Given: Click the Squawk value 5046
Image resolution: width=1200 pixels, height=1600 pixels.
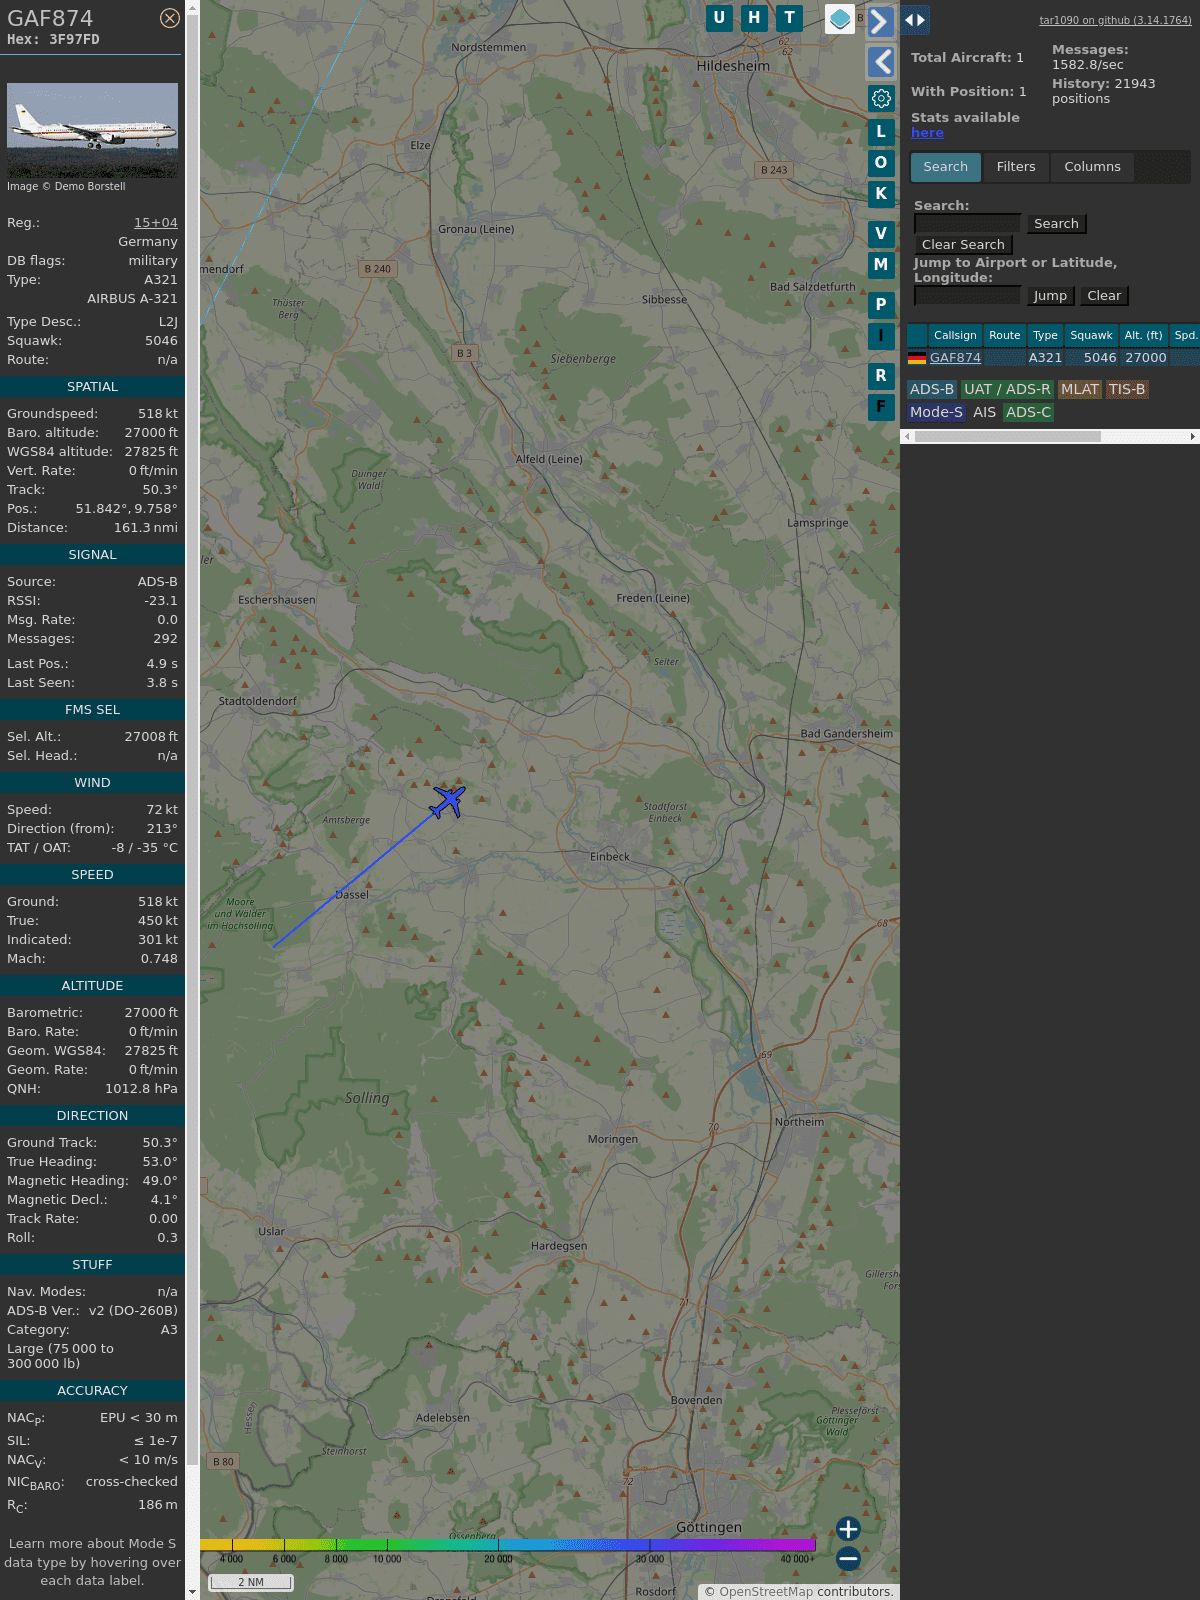Looking at the screenshot, I should 161,341.
